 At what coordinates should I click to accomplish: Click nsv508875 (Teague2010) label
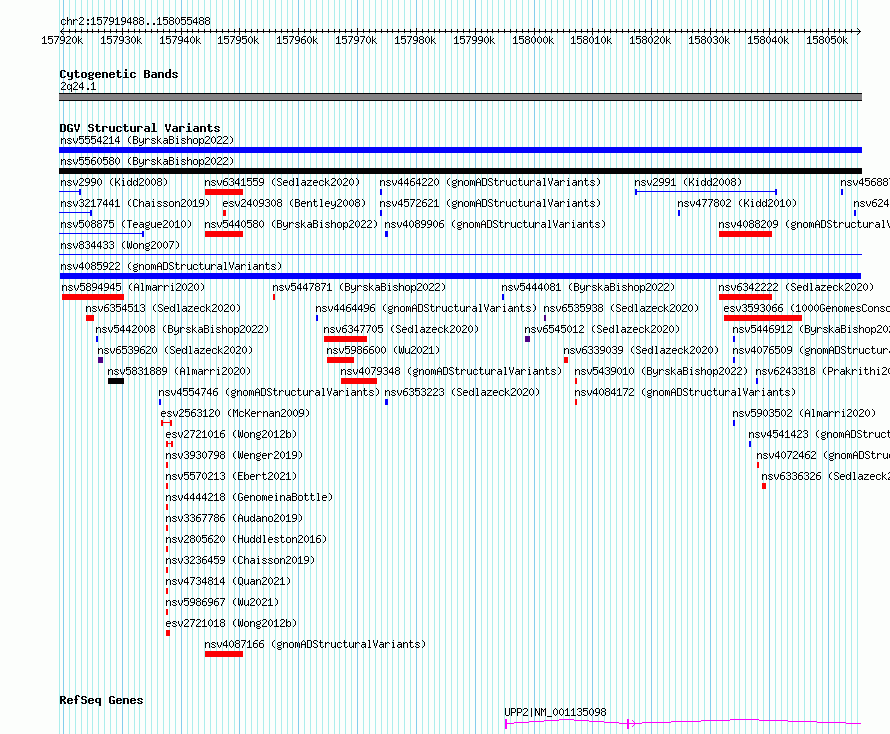(x=126, y=224)
